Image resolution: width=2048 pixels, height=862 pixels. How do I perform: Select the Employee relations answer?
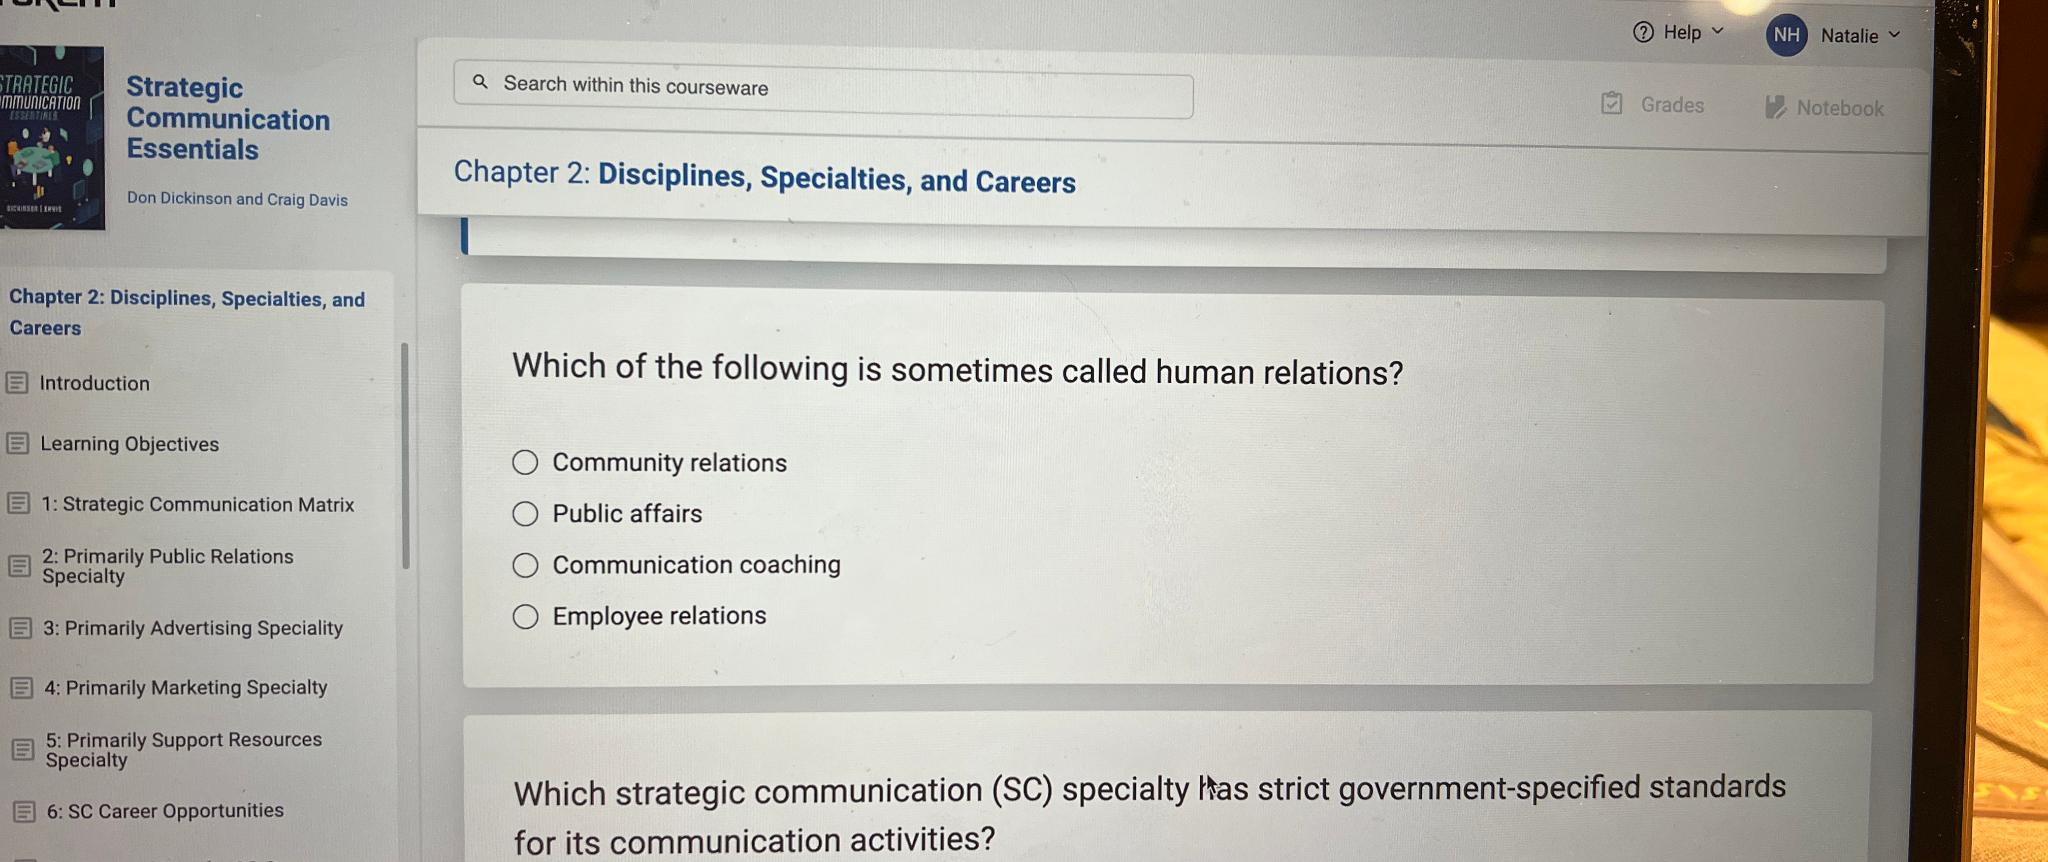click(525, 616)
